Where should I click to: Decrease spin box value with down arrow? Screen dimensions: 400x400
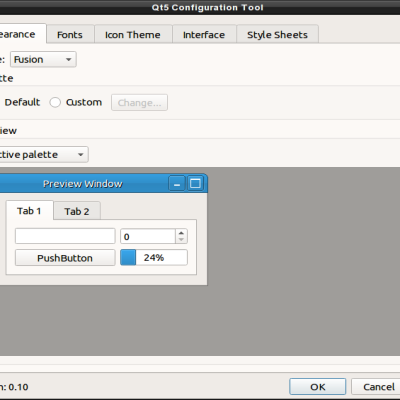181,240
